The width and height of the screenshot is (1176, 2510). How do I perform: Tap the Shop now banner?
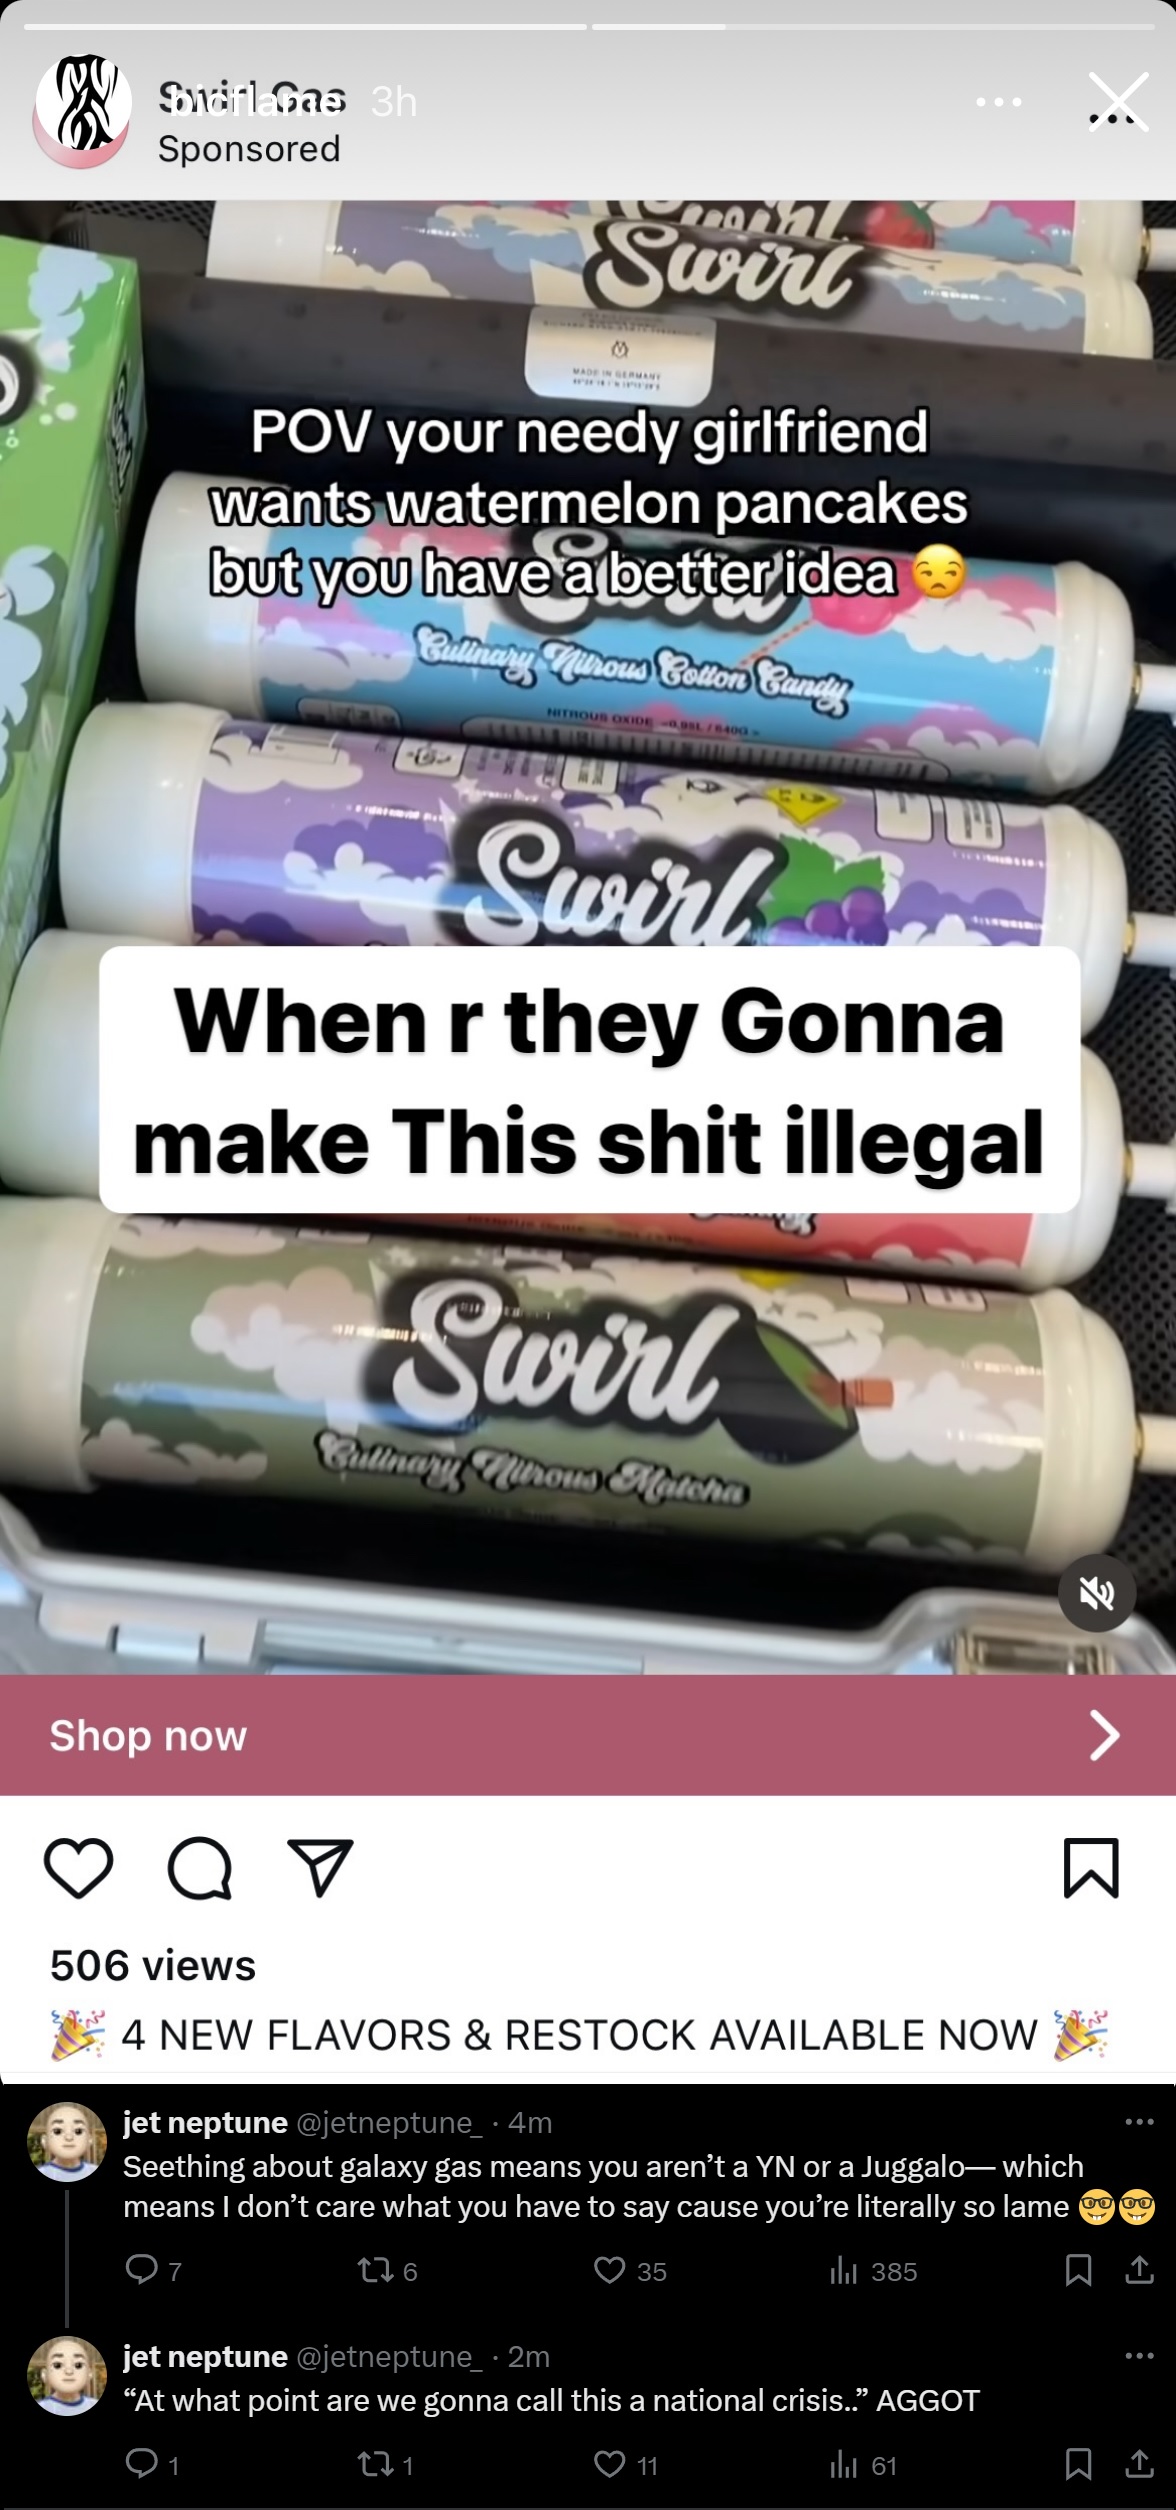588,1735
